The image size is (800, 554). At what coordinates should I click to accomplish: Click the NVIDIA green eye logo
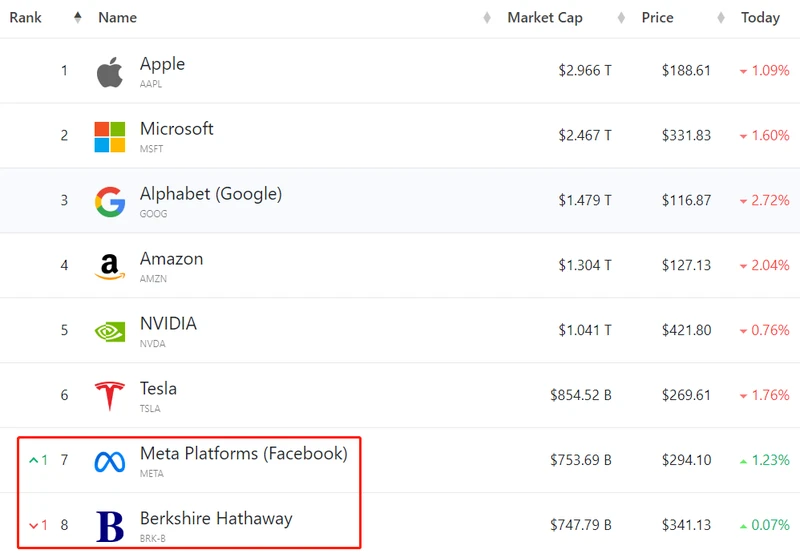point(110,332)
